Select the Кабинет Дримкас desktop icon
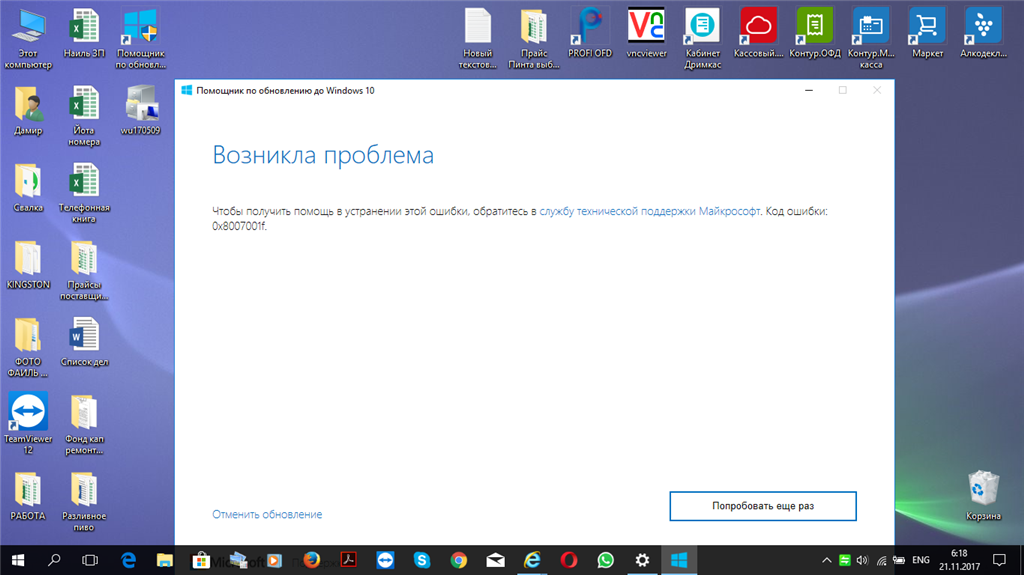 (703, 38)
